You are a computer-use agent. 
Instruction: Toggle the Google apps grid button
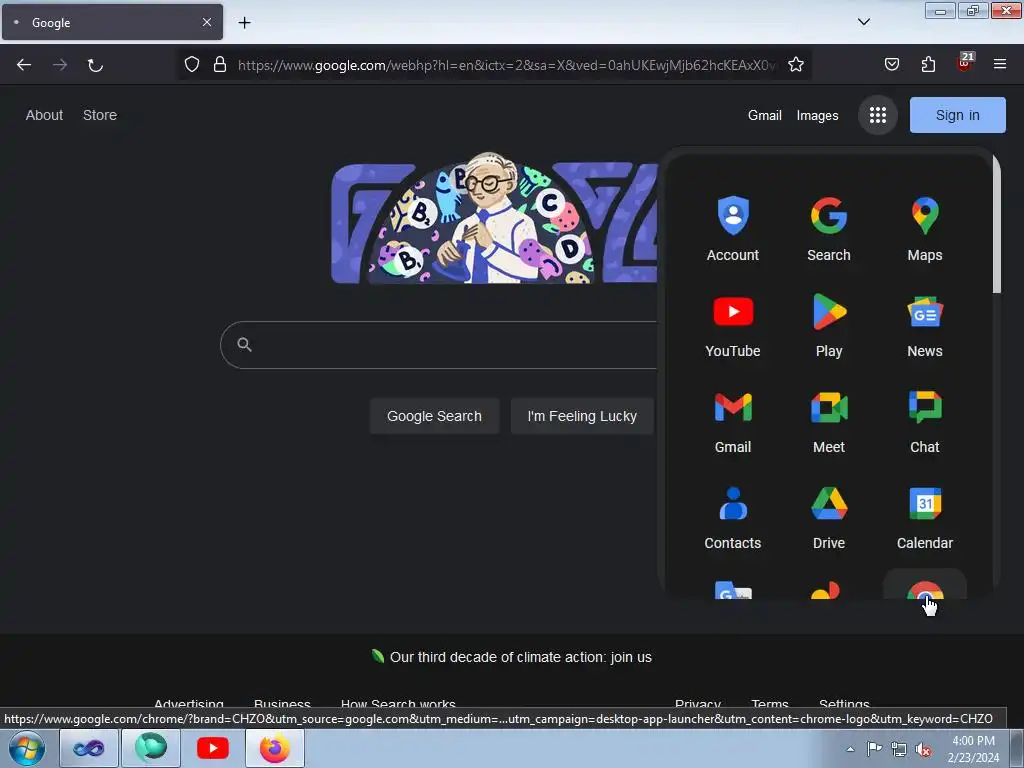click(878, 116)
